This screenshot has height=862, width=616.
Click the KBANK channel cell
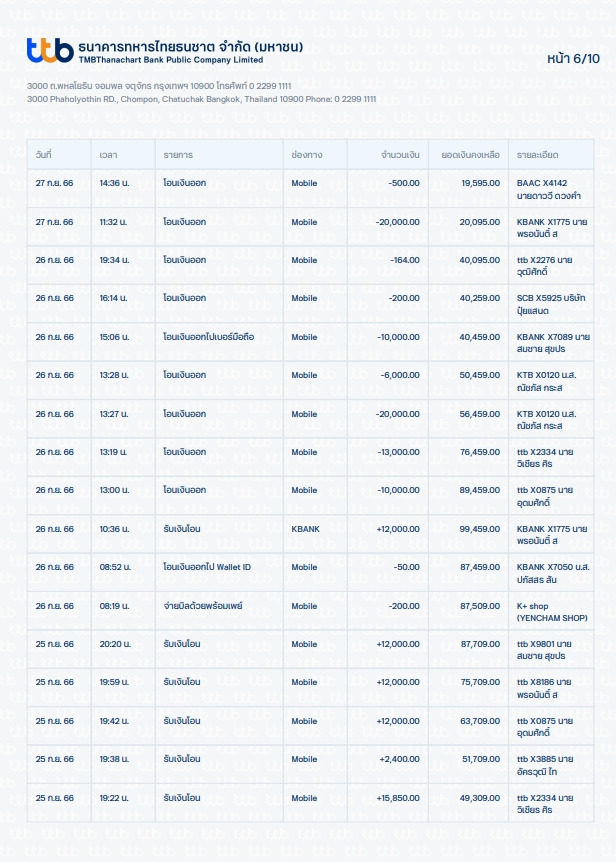click(x=305, y=529)
